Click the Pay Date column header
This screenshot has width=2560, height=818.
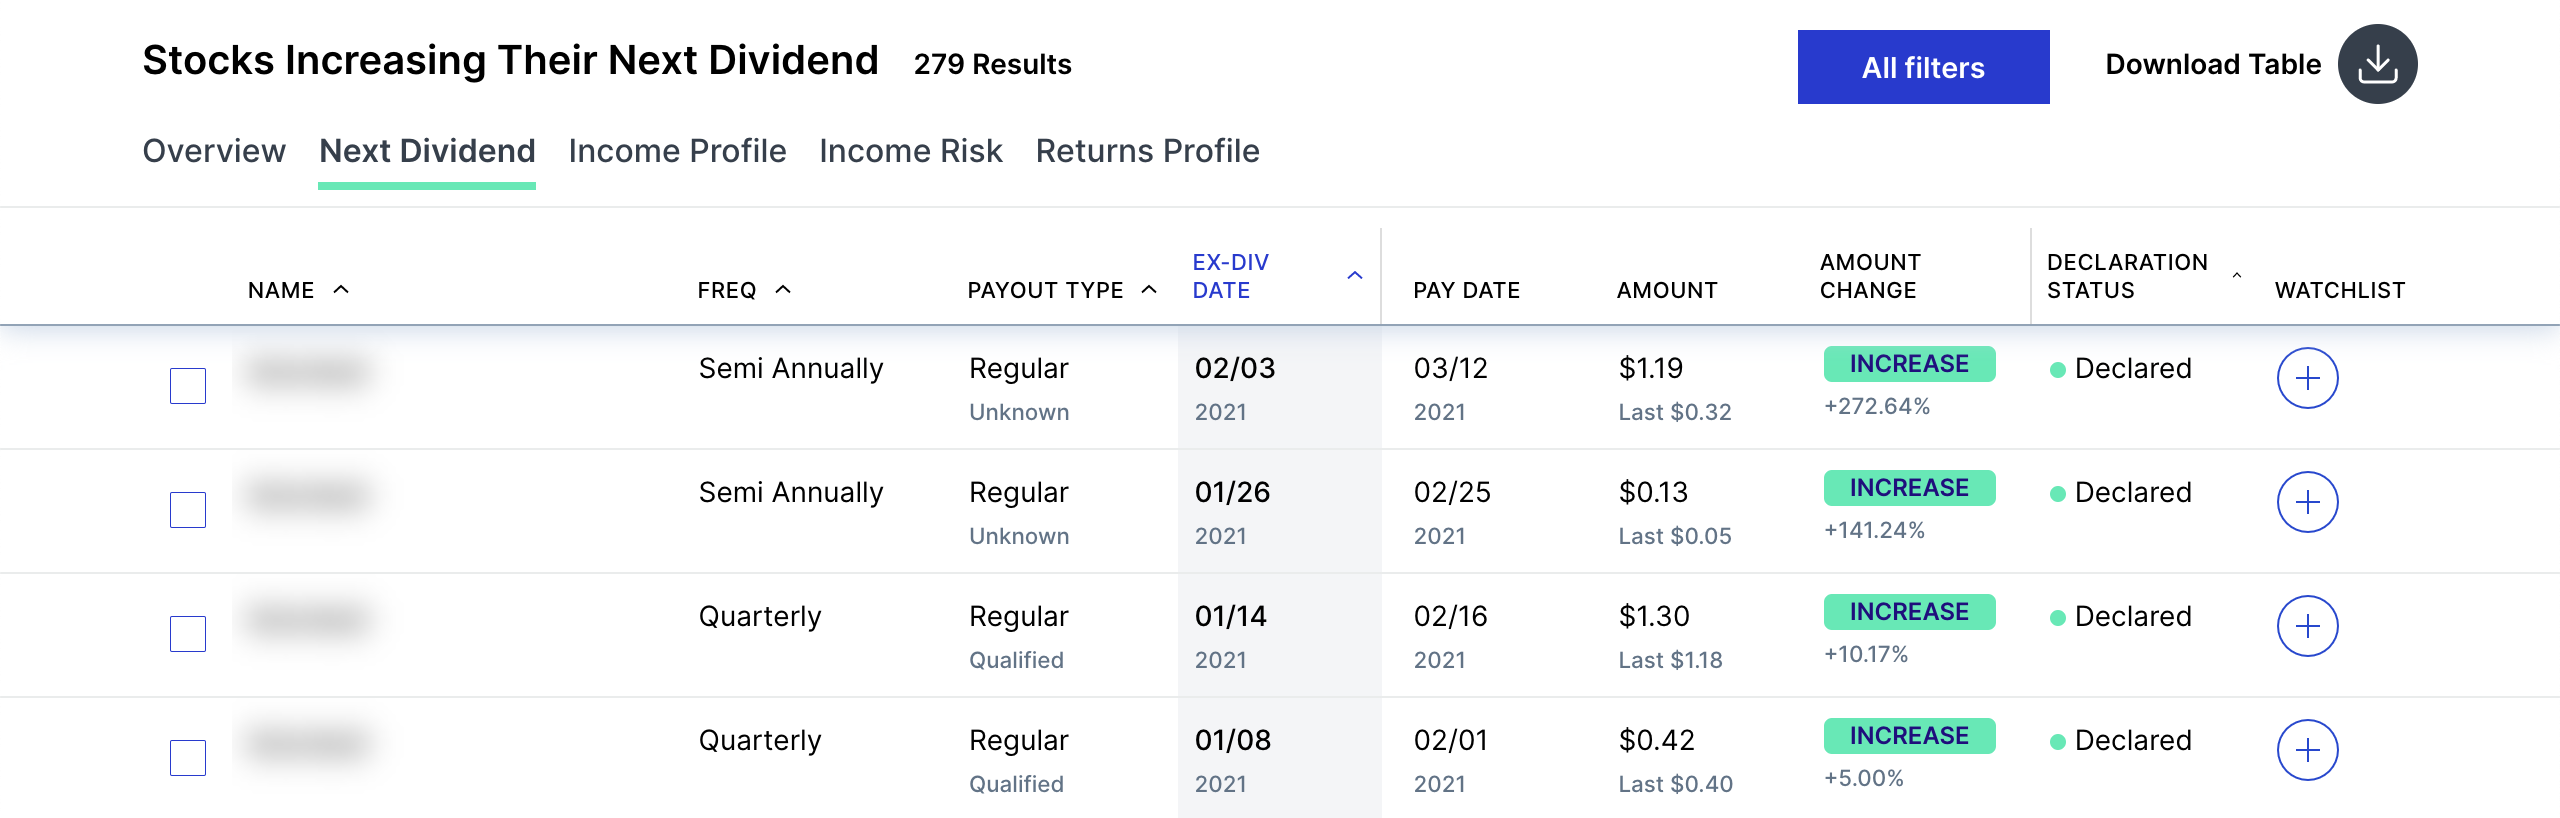(x=1466, y=290)
